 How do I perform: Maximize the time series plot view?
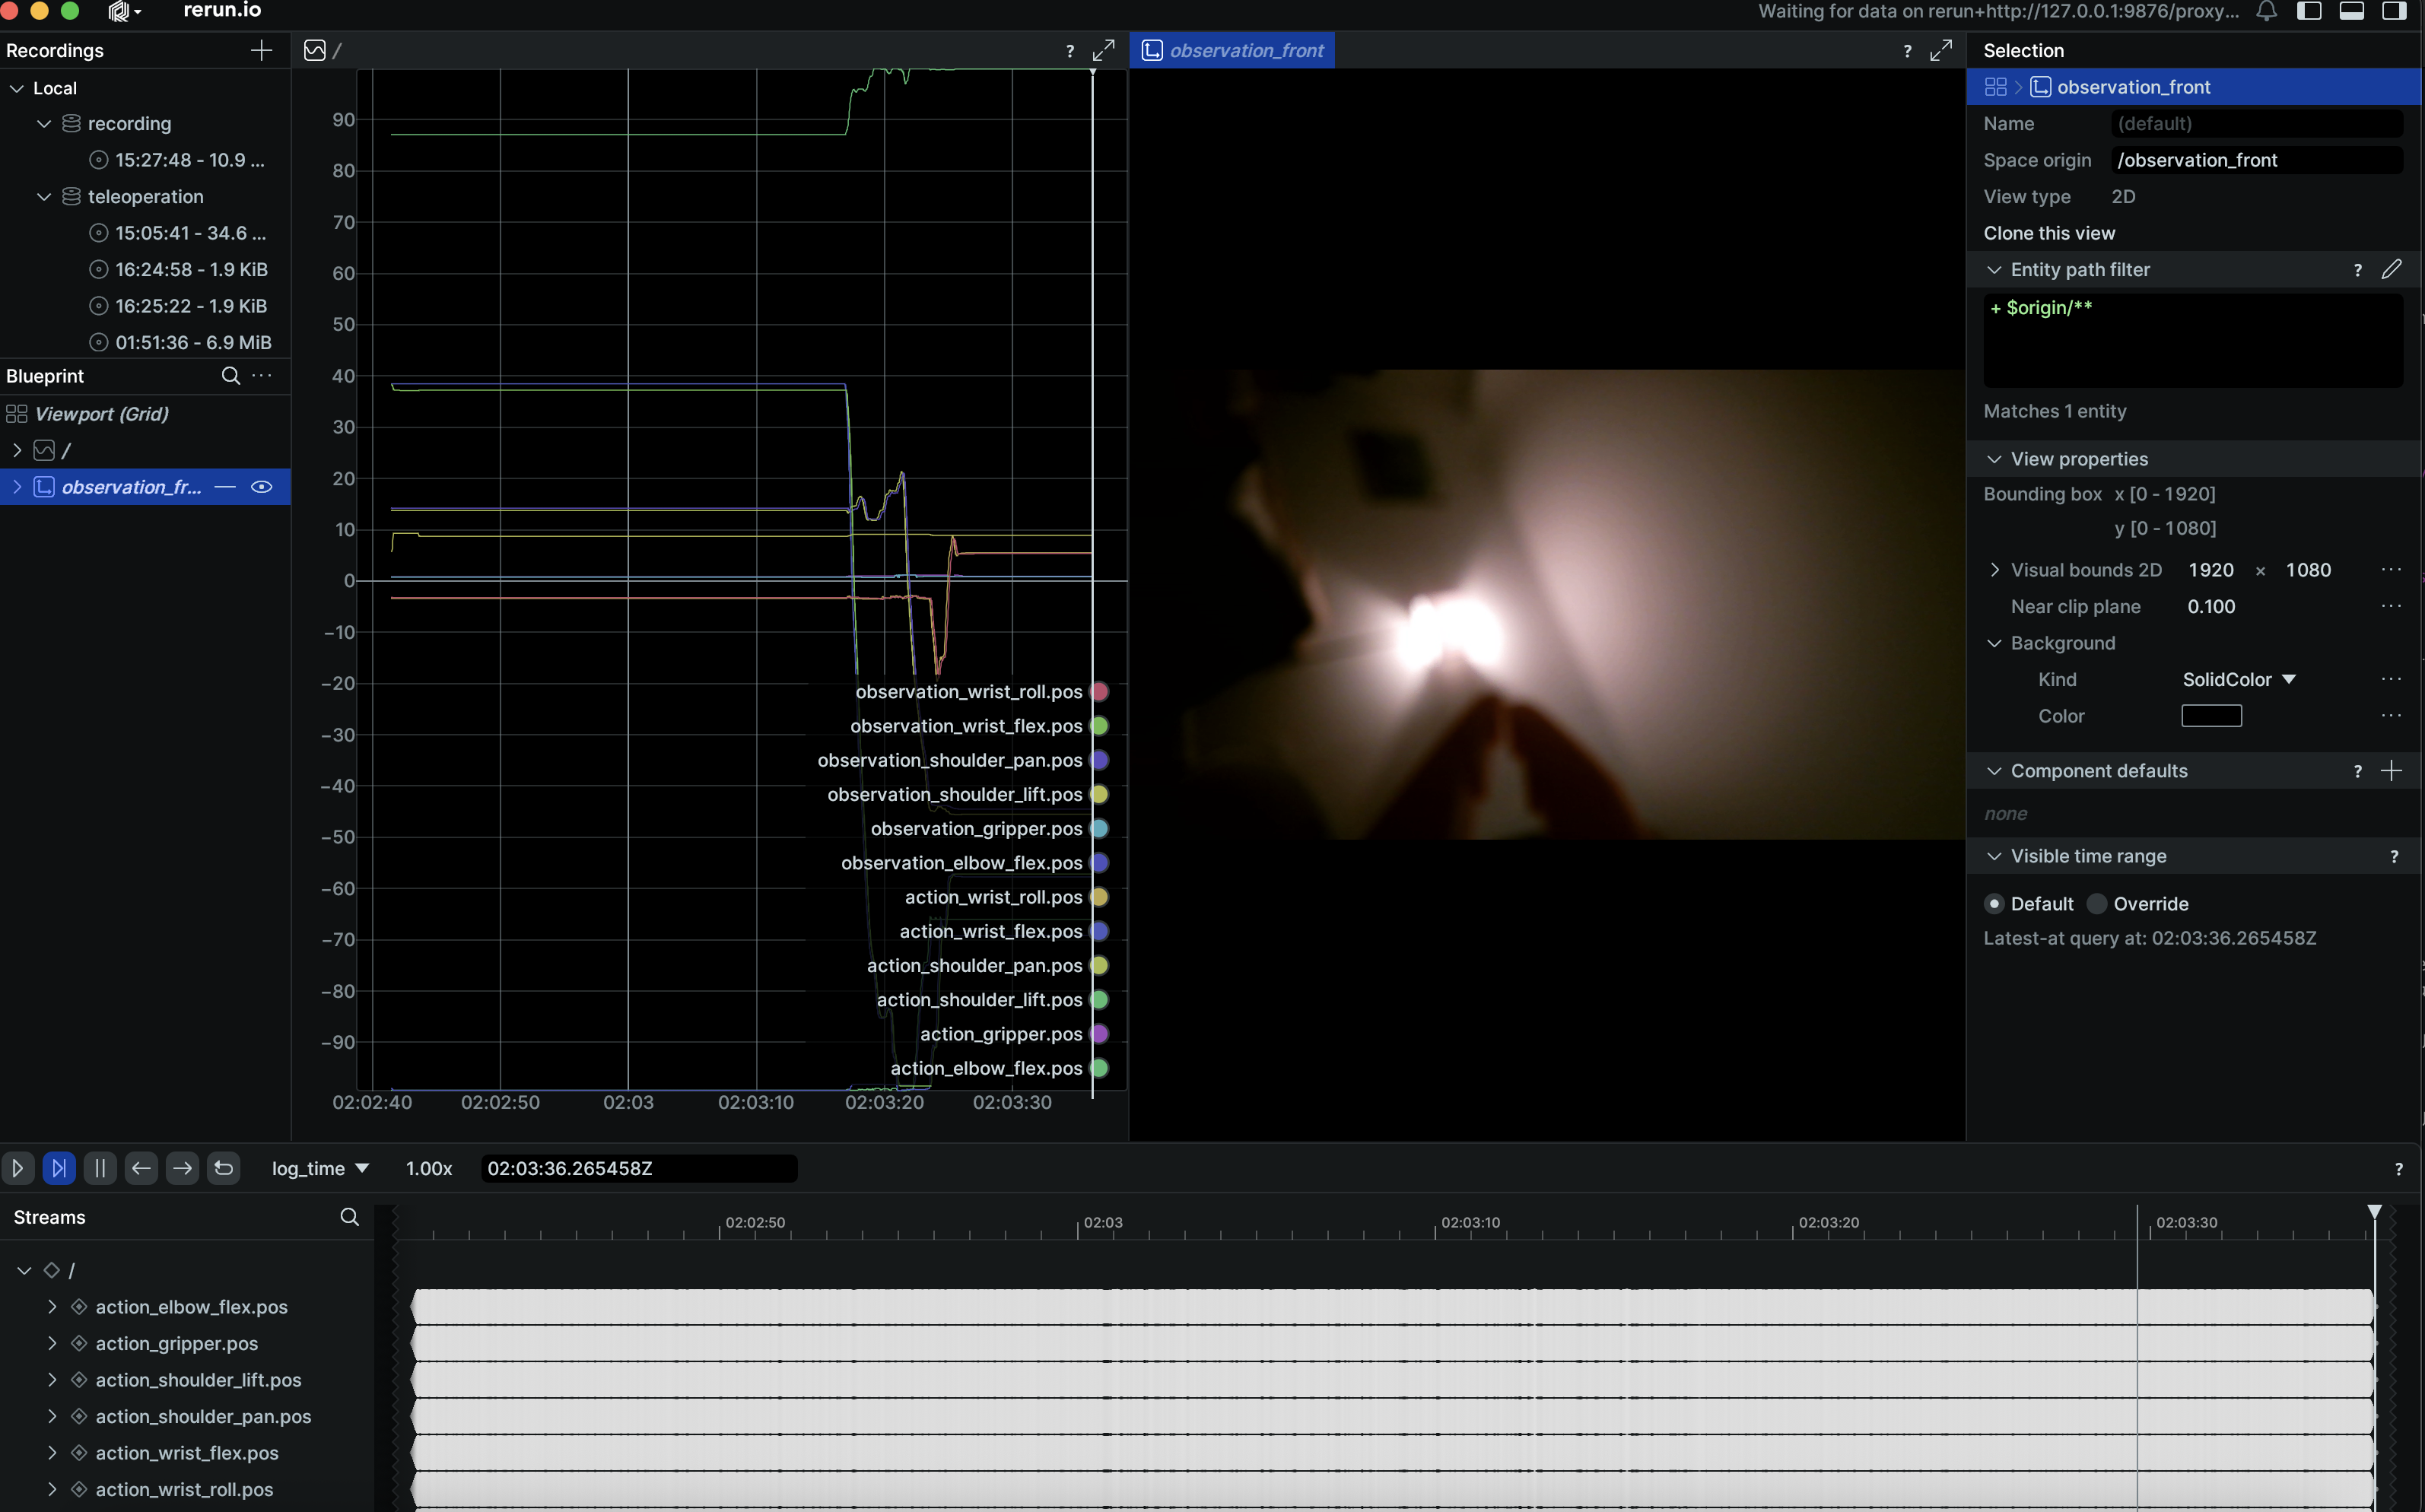(x=1103, y=50)
